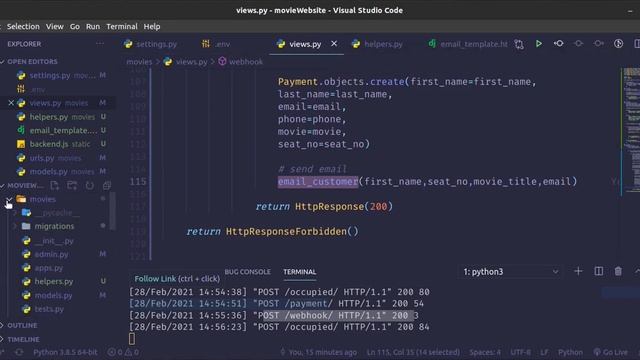Open .env in Open Editors list
The height and width of the screenshot is (360, 640).
pyautogui.click(x=57, y=89)
